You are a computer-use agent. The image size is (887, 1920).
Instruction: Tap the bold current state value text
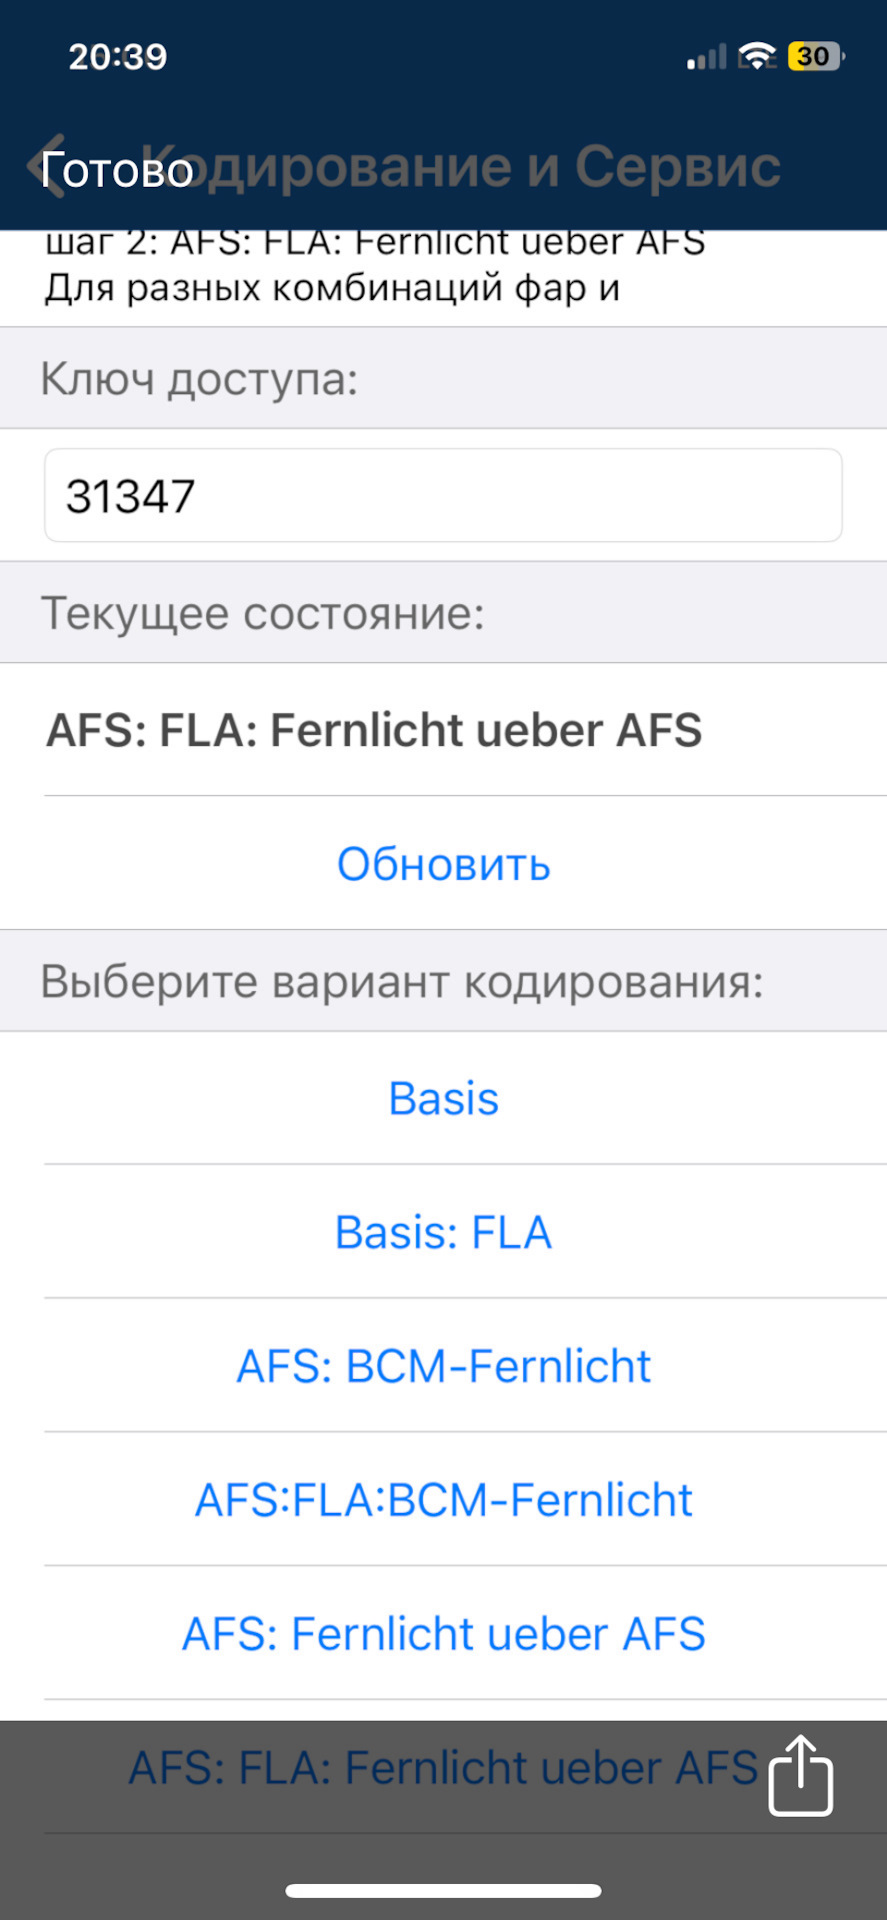pyautogui.click(x=374, y=730)
